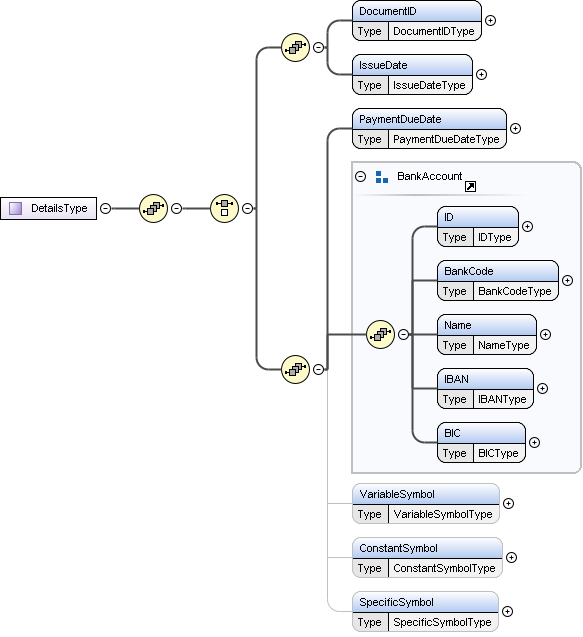The width and height of the screenshot is (583, 637).
Task: Expand the SpecificSymbol plus icon
Action: pos(507,611)
